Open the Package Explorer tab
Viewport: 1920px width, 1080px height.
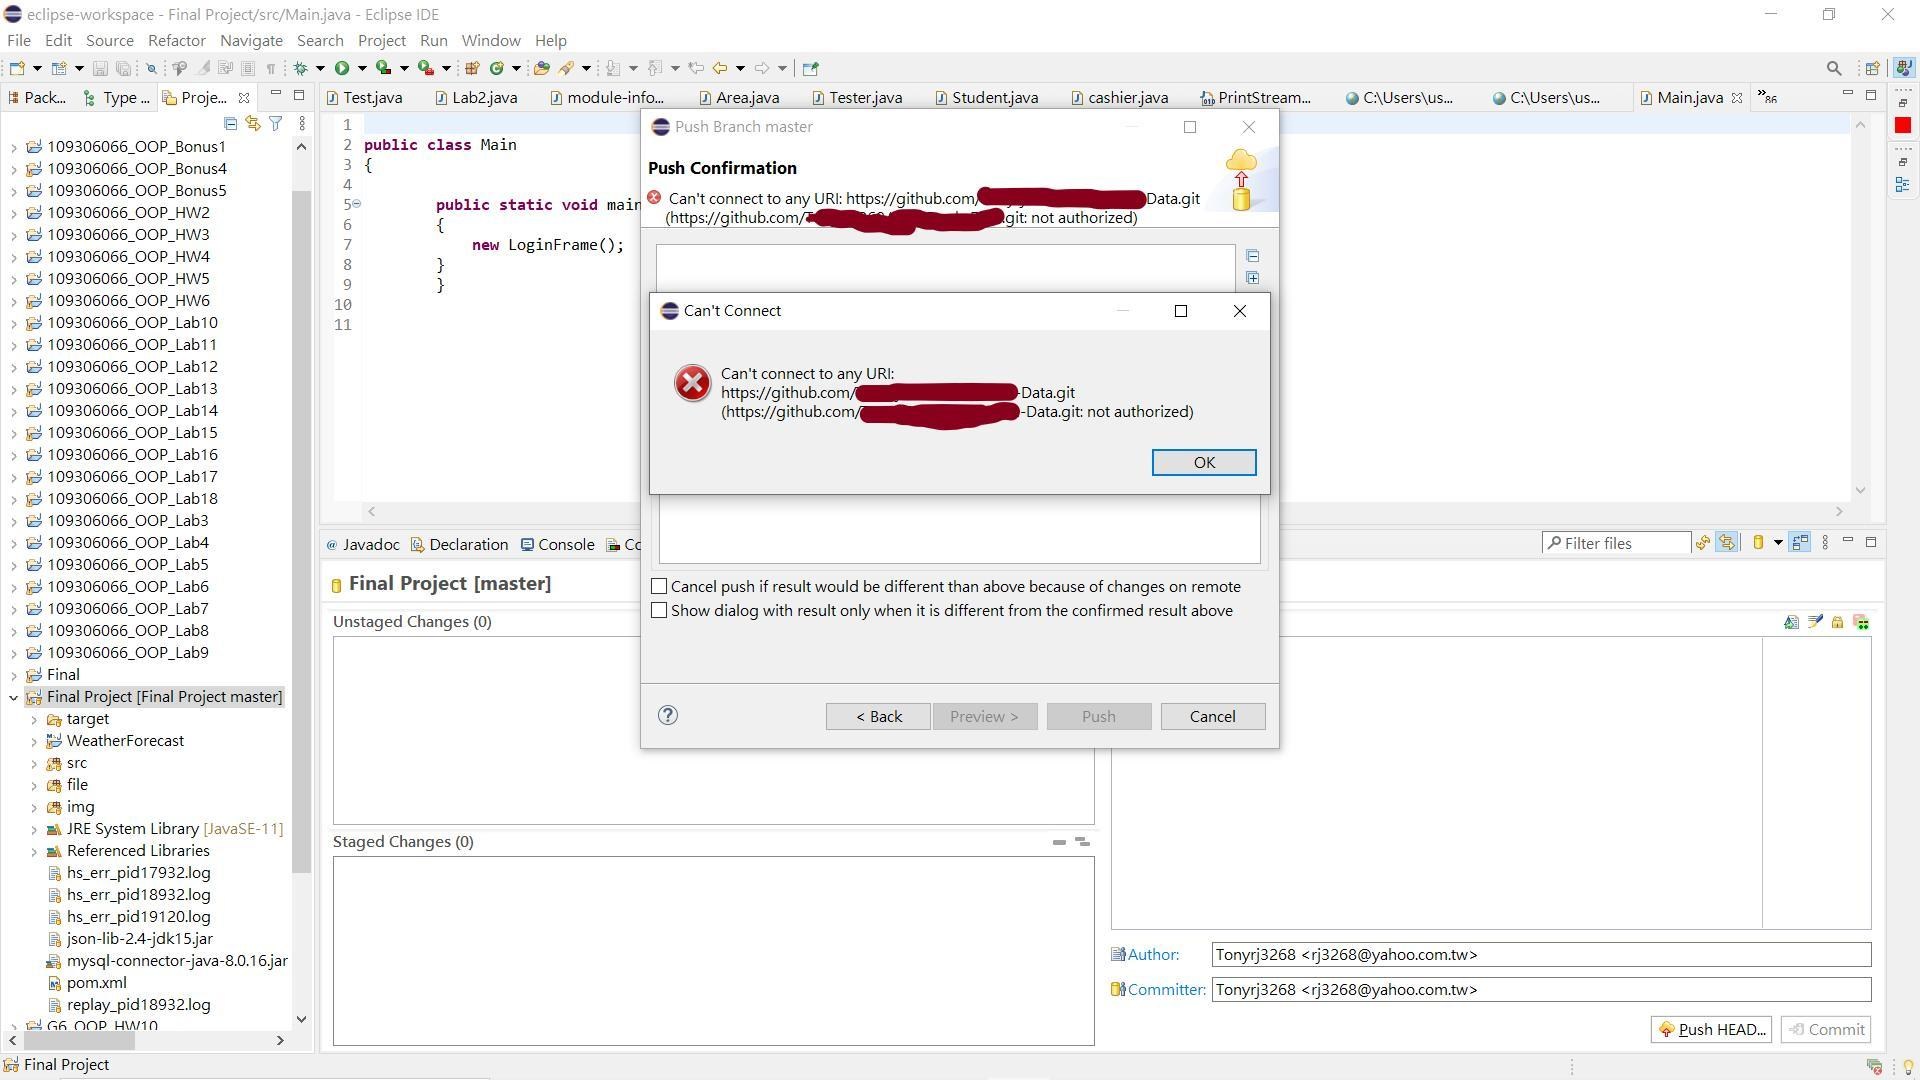(37, 97)
